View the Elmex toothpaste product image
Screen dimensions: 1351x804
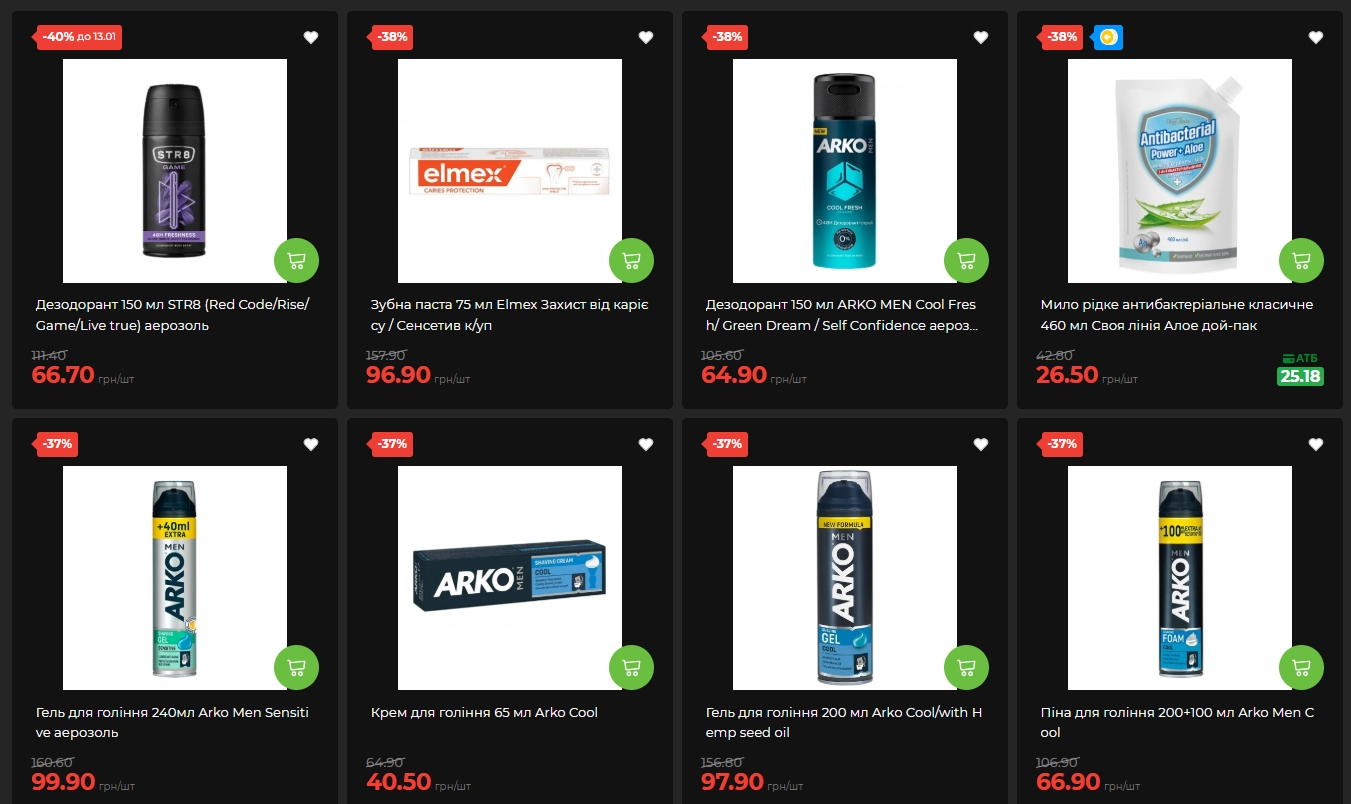pyautogui.click(x=510, y=171)
